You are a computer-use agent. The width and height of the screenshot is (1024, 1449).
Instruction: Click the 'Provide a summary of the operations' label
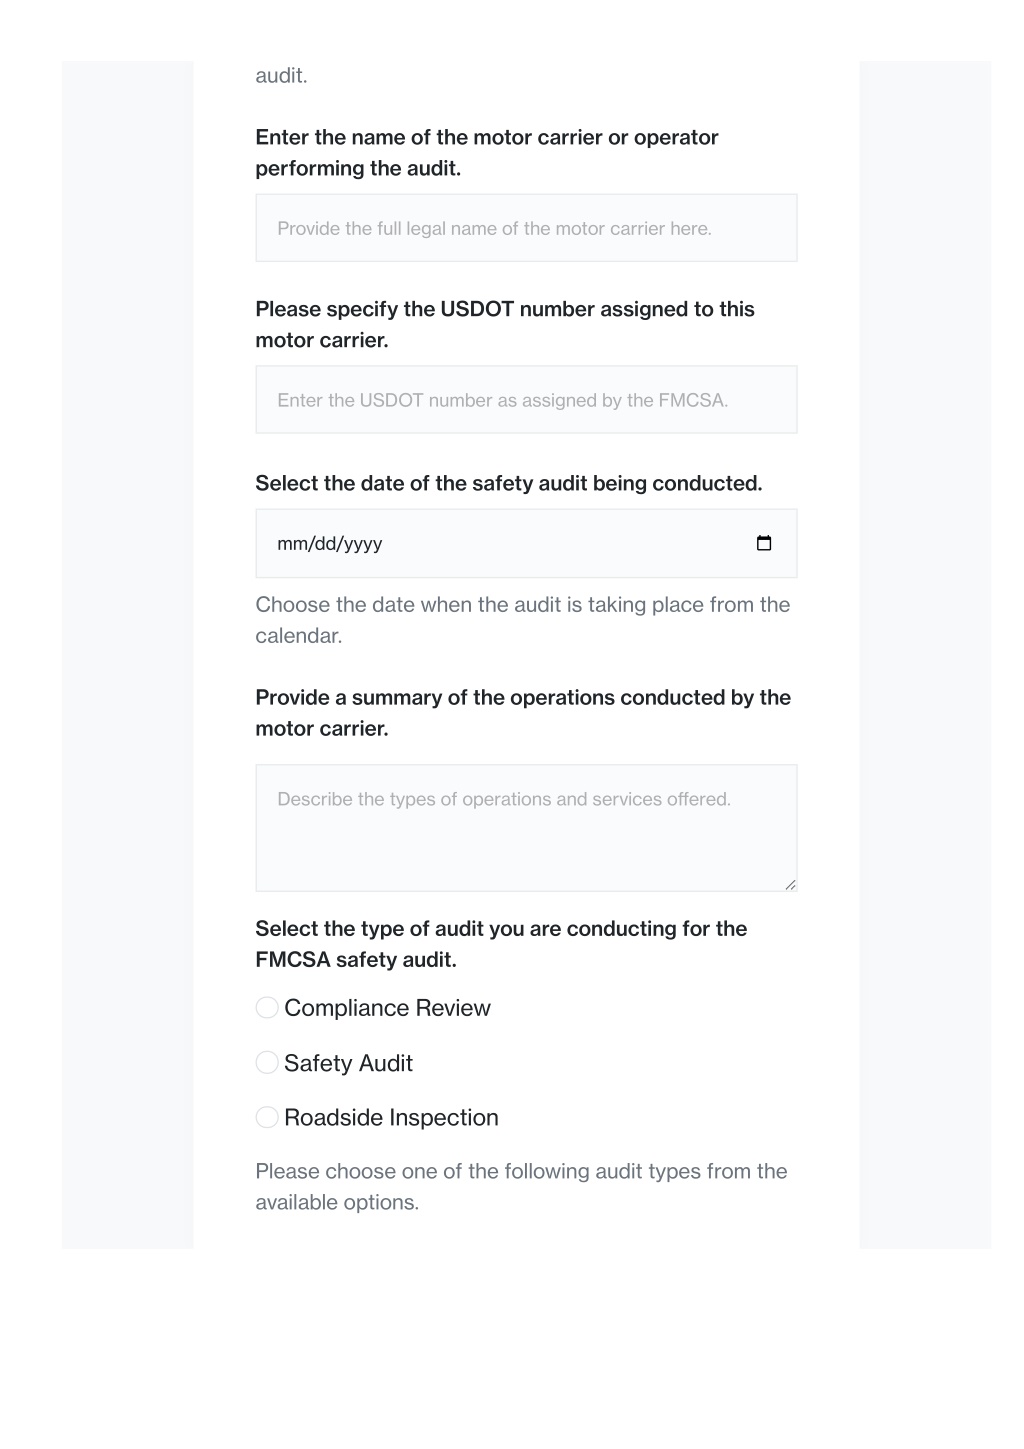(x=523, y=713)
